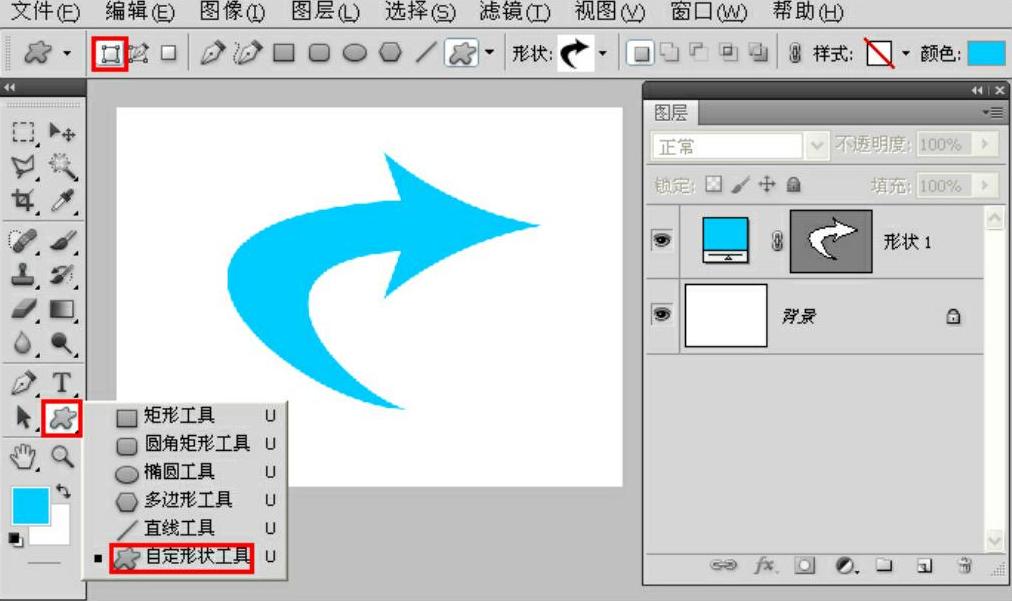The image size is (1012, 601).
Task: Select the Healing Brush tool
Action: point(23,240)
